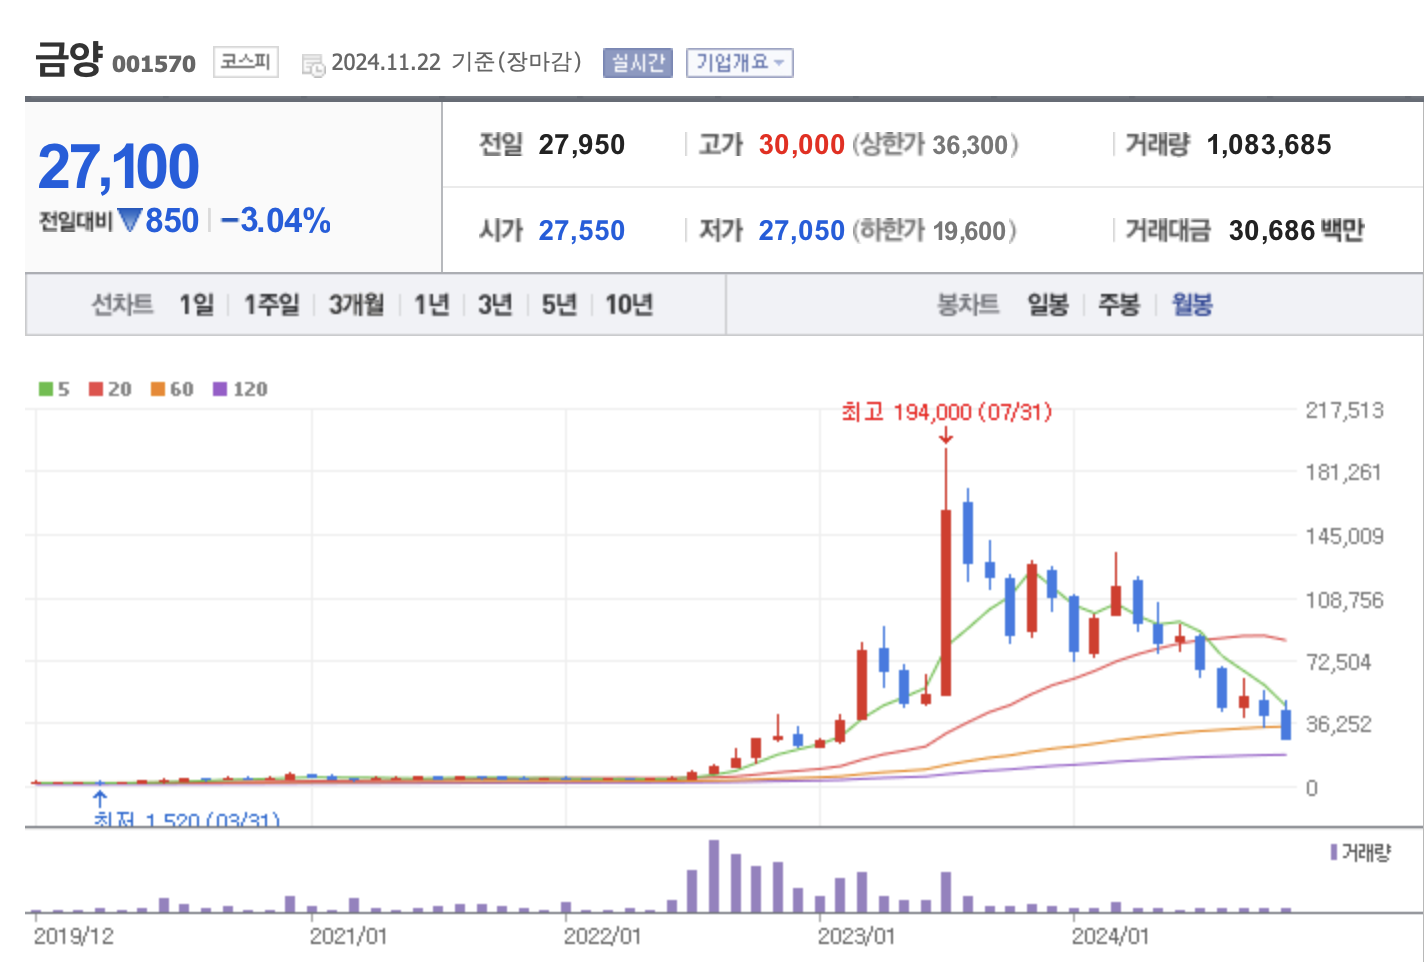Click the red 20 moving average legend
The width and height of the screenshot is (1424, 962).
click(110, 389)
